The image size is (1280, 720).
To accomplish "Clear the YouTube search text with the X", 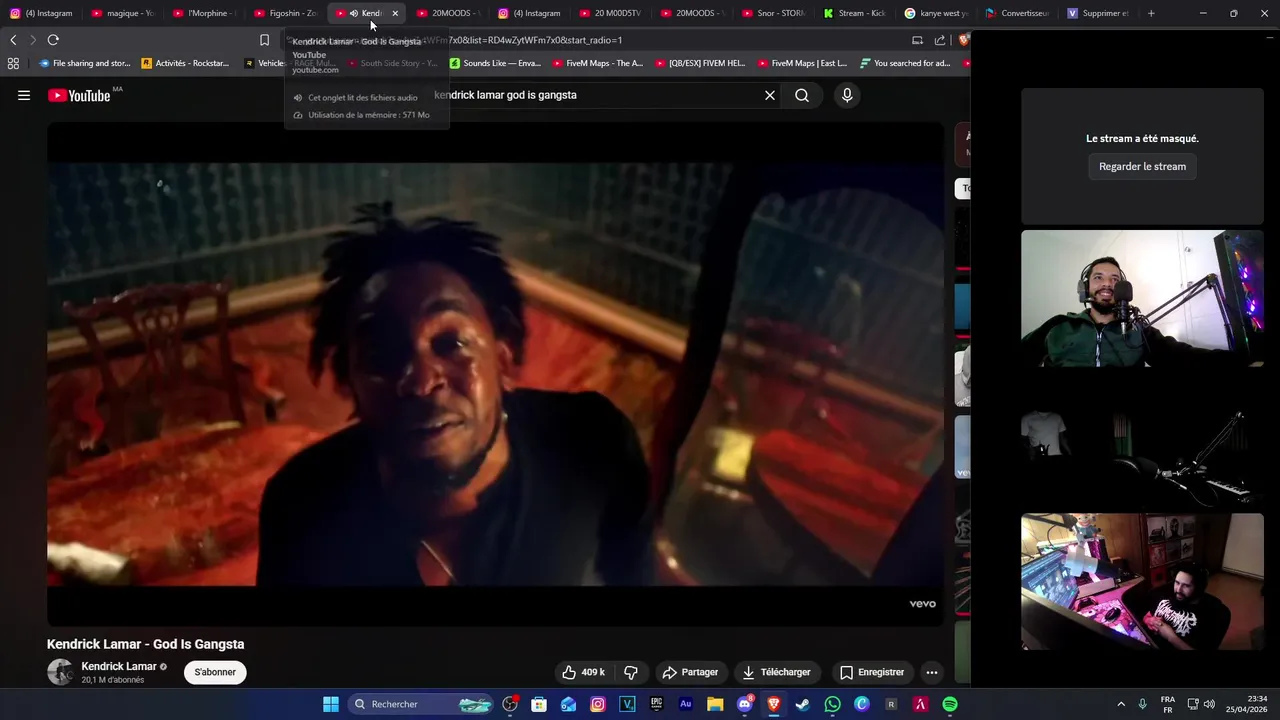I will [770, 95].
